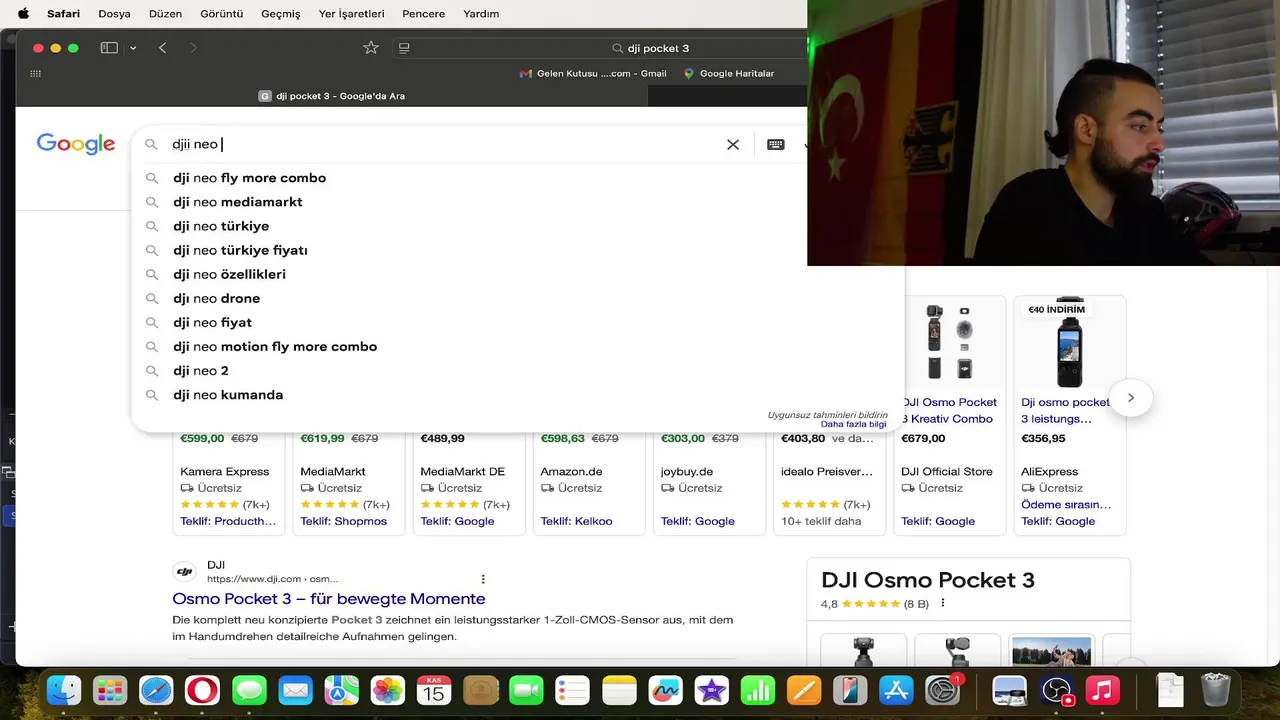Screen dimensions: 1280x720
Task: Open iMovie from the Dock
Action: (711, 690)
